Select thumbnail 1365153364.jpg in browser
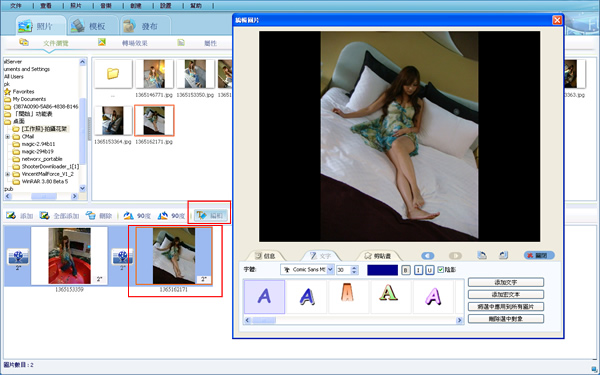 coord(113,121)
